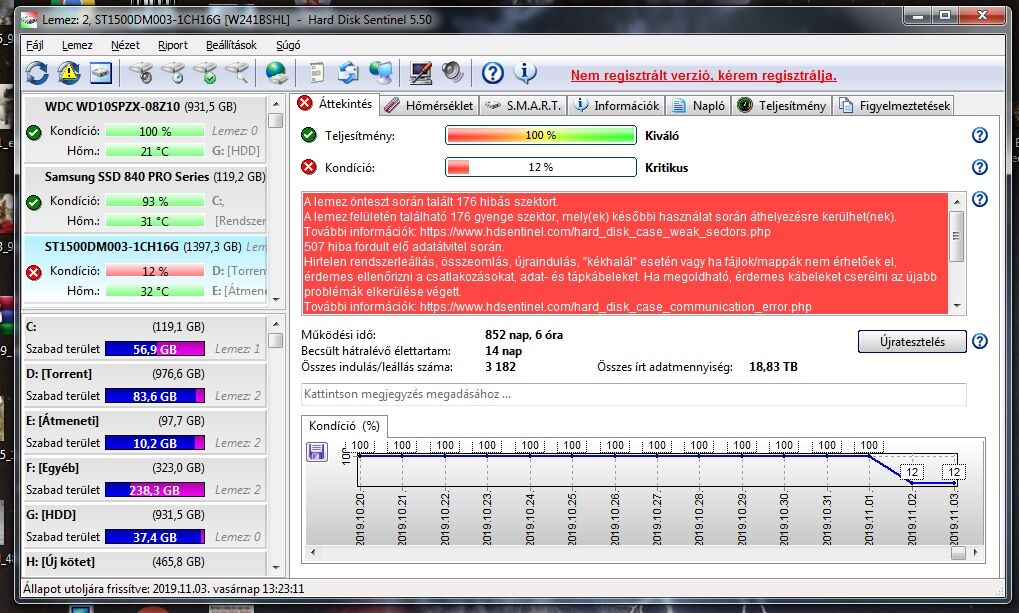The width and height of the screenshot is (1019, 613).
Task: Open the Nézet menu
Action: (x=125, y=45)
